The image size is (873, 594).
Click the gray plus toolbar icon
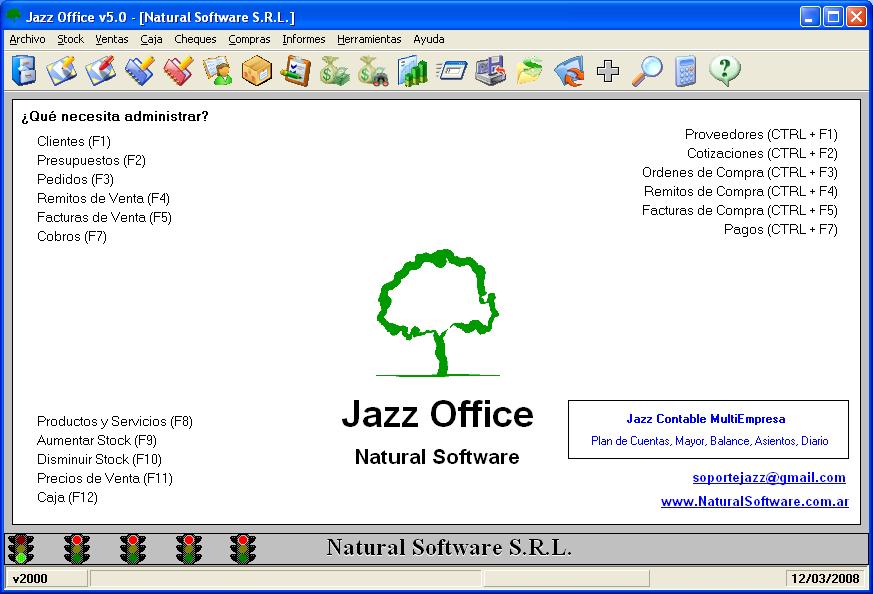[607, 71]
